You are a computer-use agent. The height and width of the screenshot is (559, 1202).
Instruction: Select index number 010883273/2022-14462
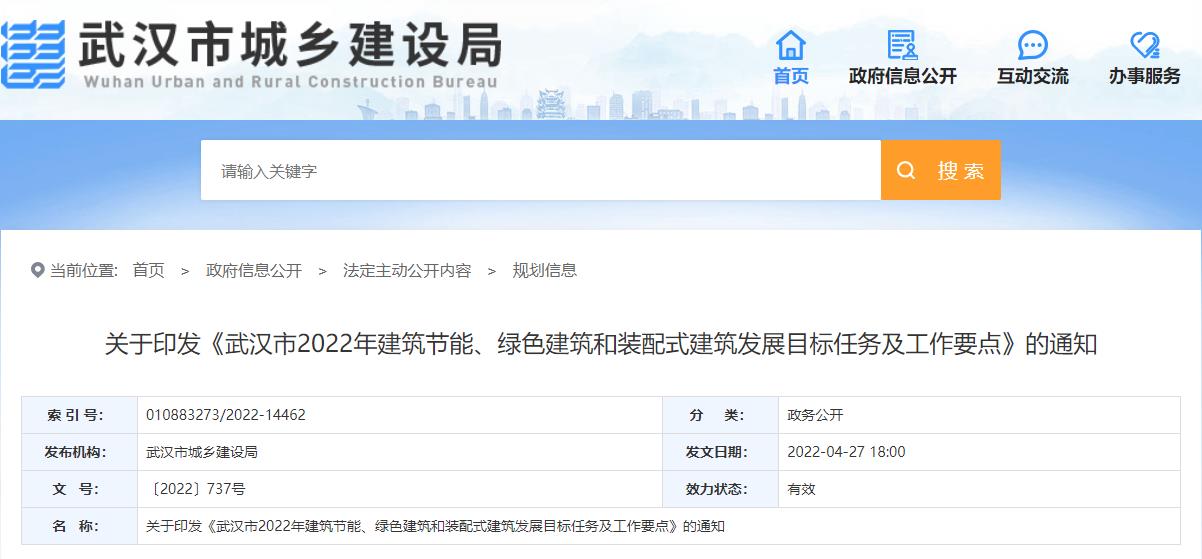pyautogui.click(x=225, y=415)
